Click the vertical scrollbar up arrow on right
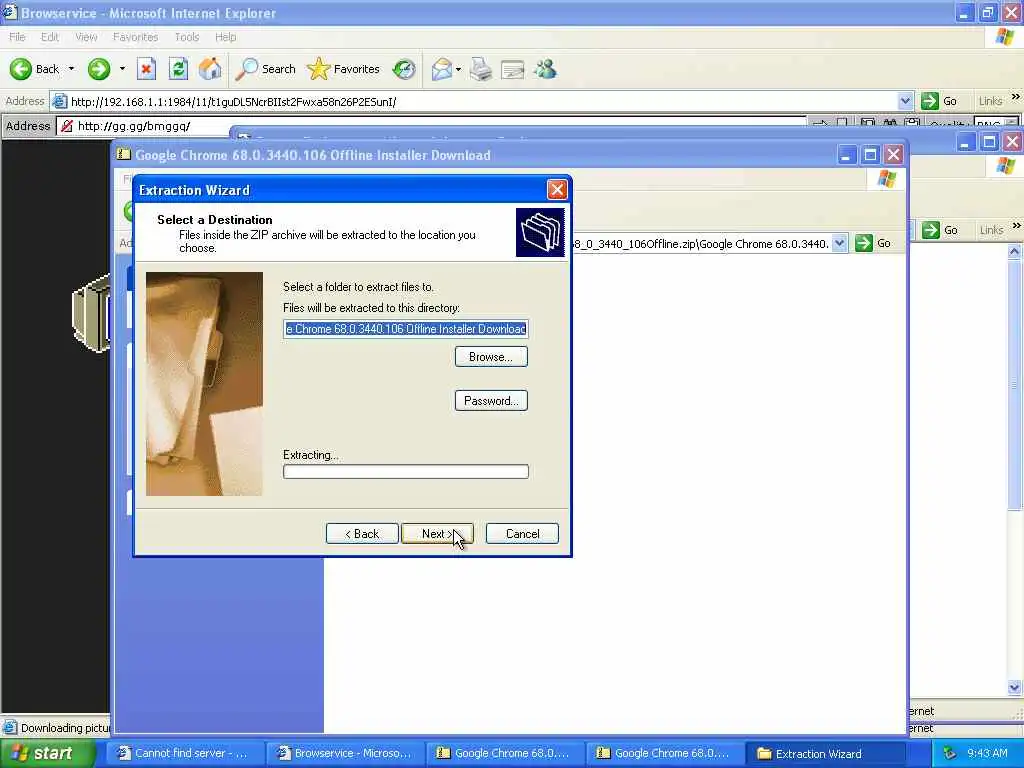1024x768 pixels. (1014, 251)
